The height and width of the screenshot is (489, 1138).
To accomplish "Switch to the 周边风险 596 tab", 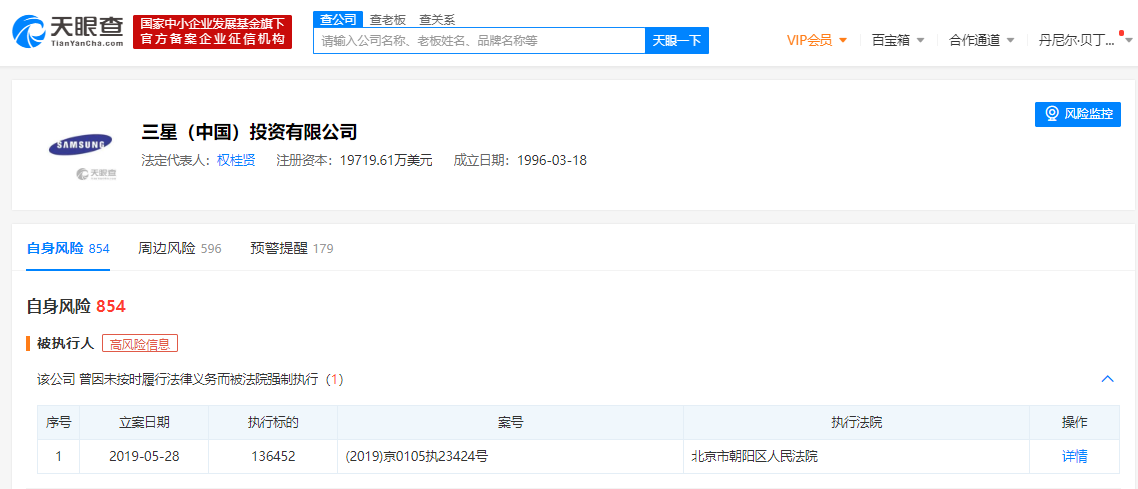I will click(x=179, y=249).
